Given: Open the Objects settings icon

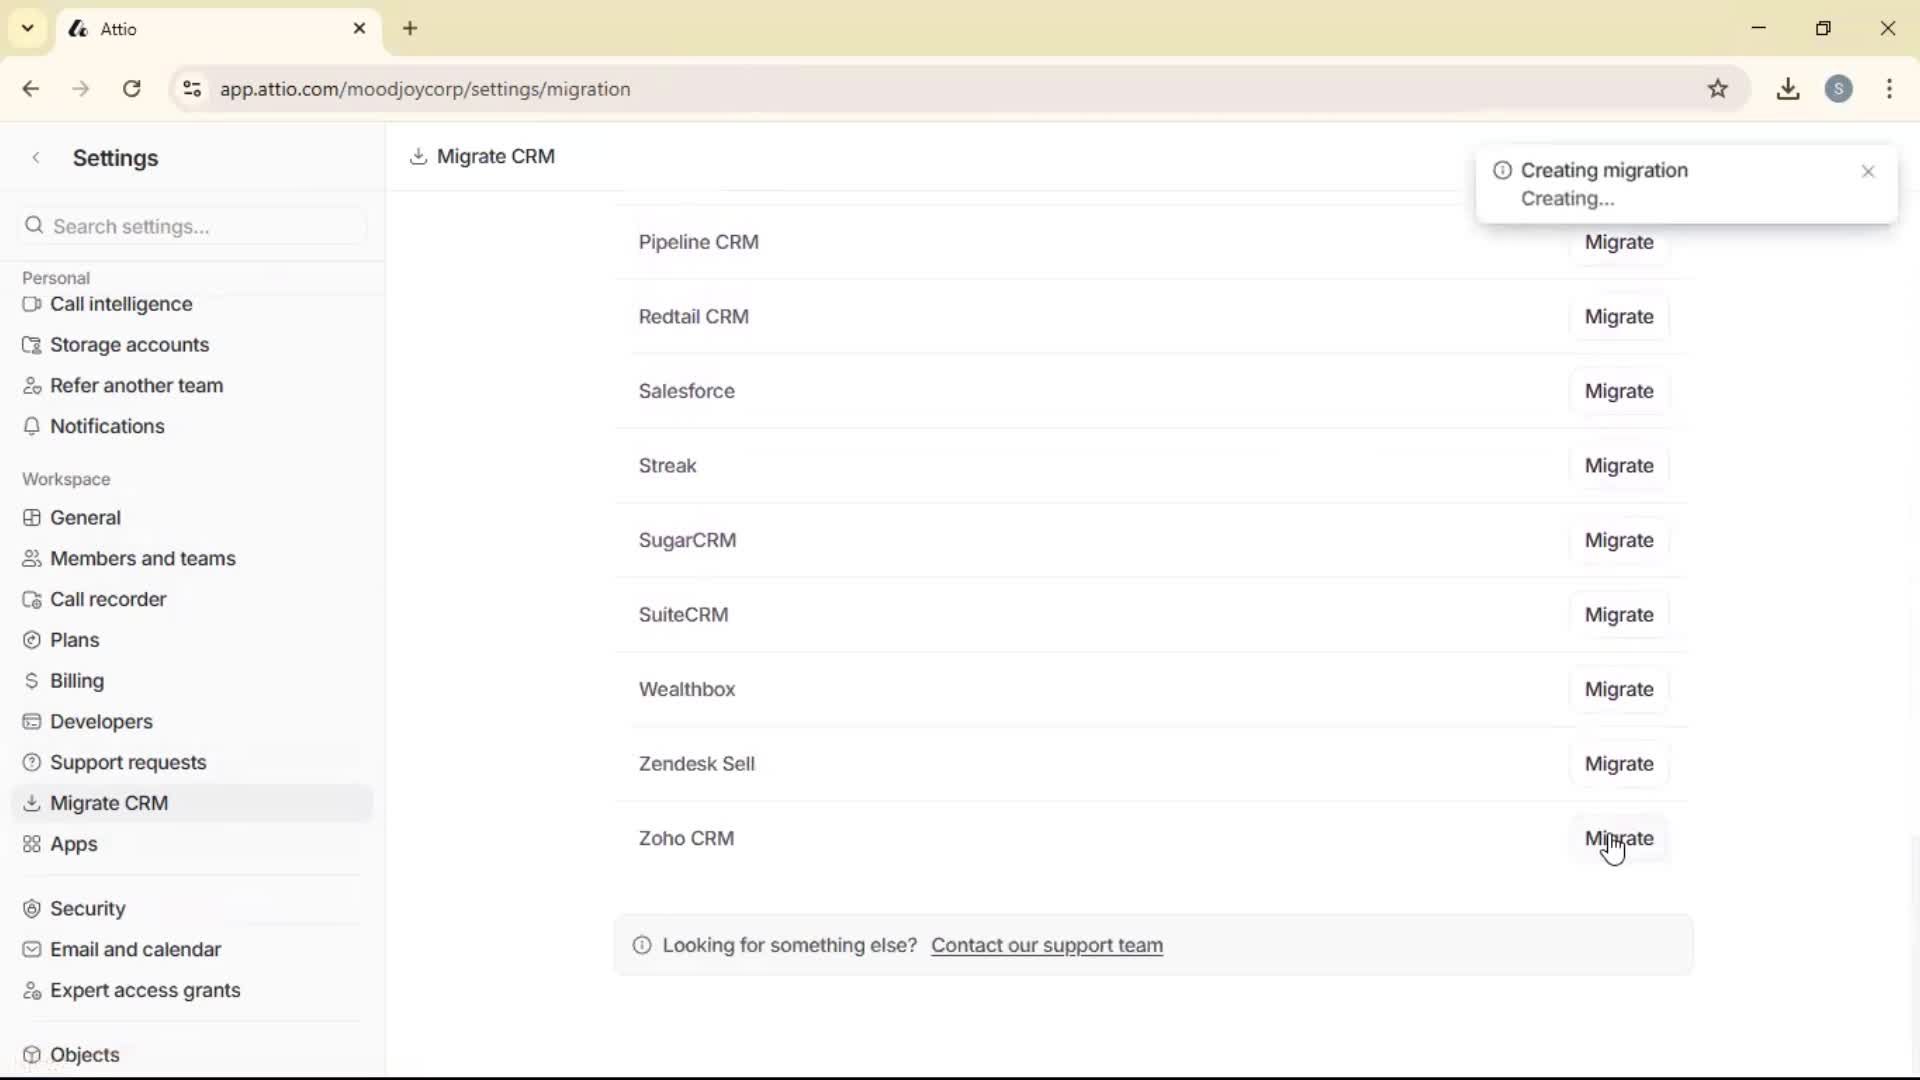Looking at the screenshot, I should pos(31,1054).
